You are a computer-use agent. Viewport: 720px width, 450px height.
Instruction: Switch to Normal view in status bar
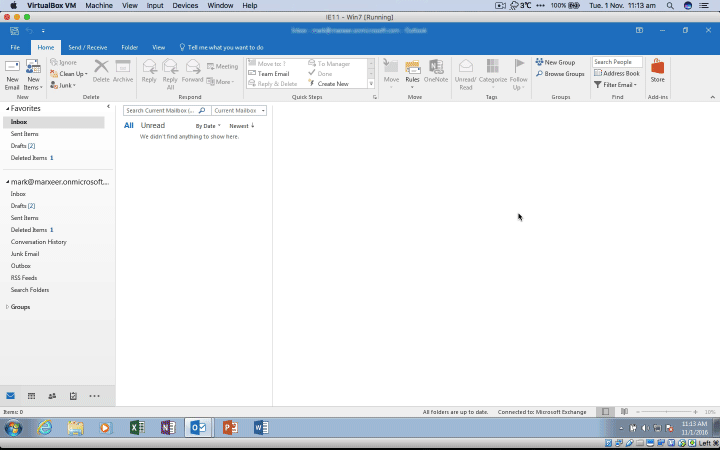coord(605,412)
